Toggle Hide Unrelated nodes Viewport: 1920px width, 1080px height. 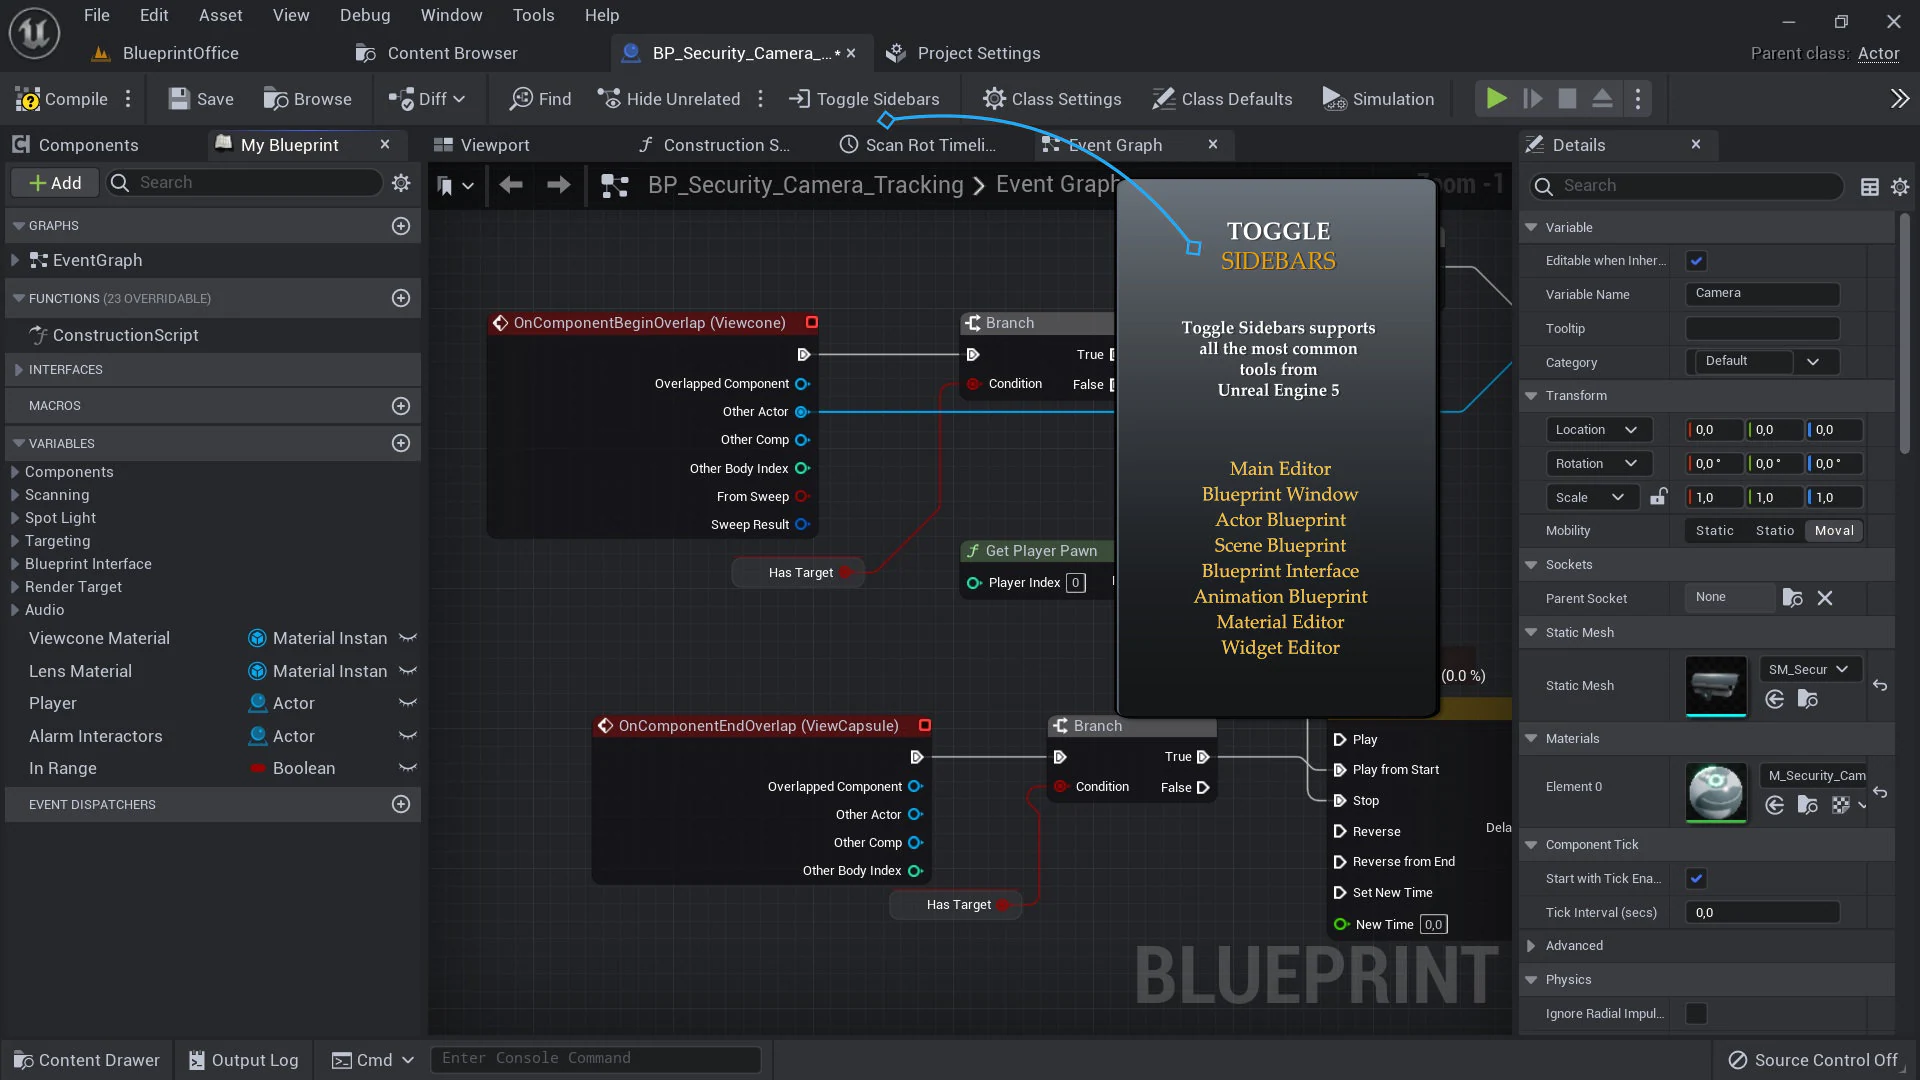(669, 99)
